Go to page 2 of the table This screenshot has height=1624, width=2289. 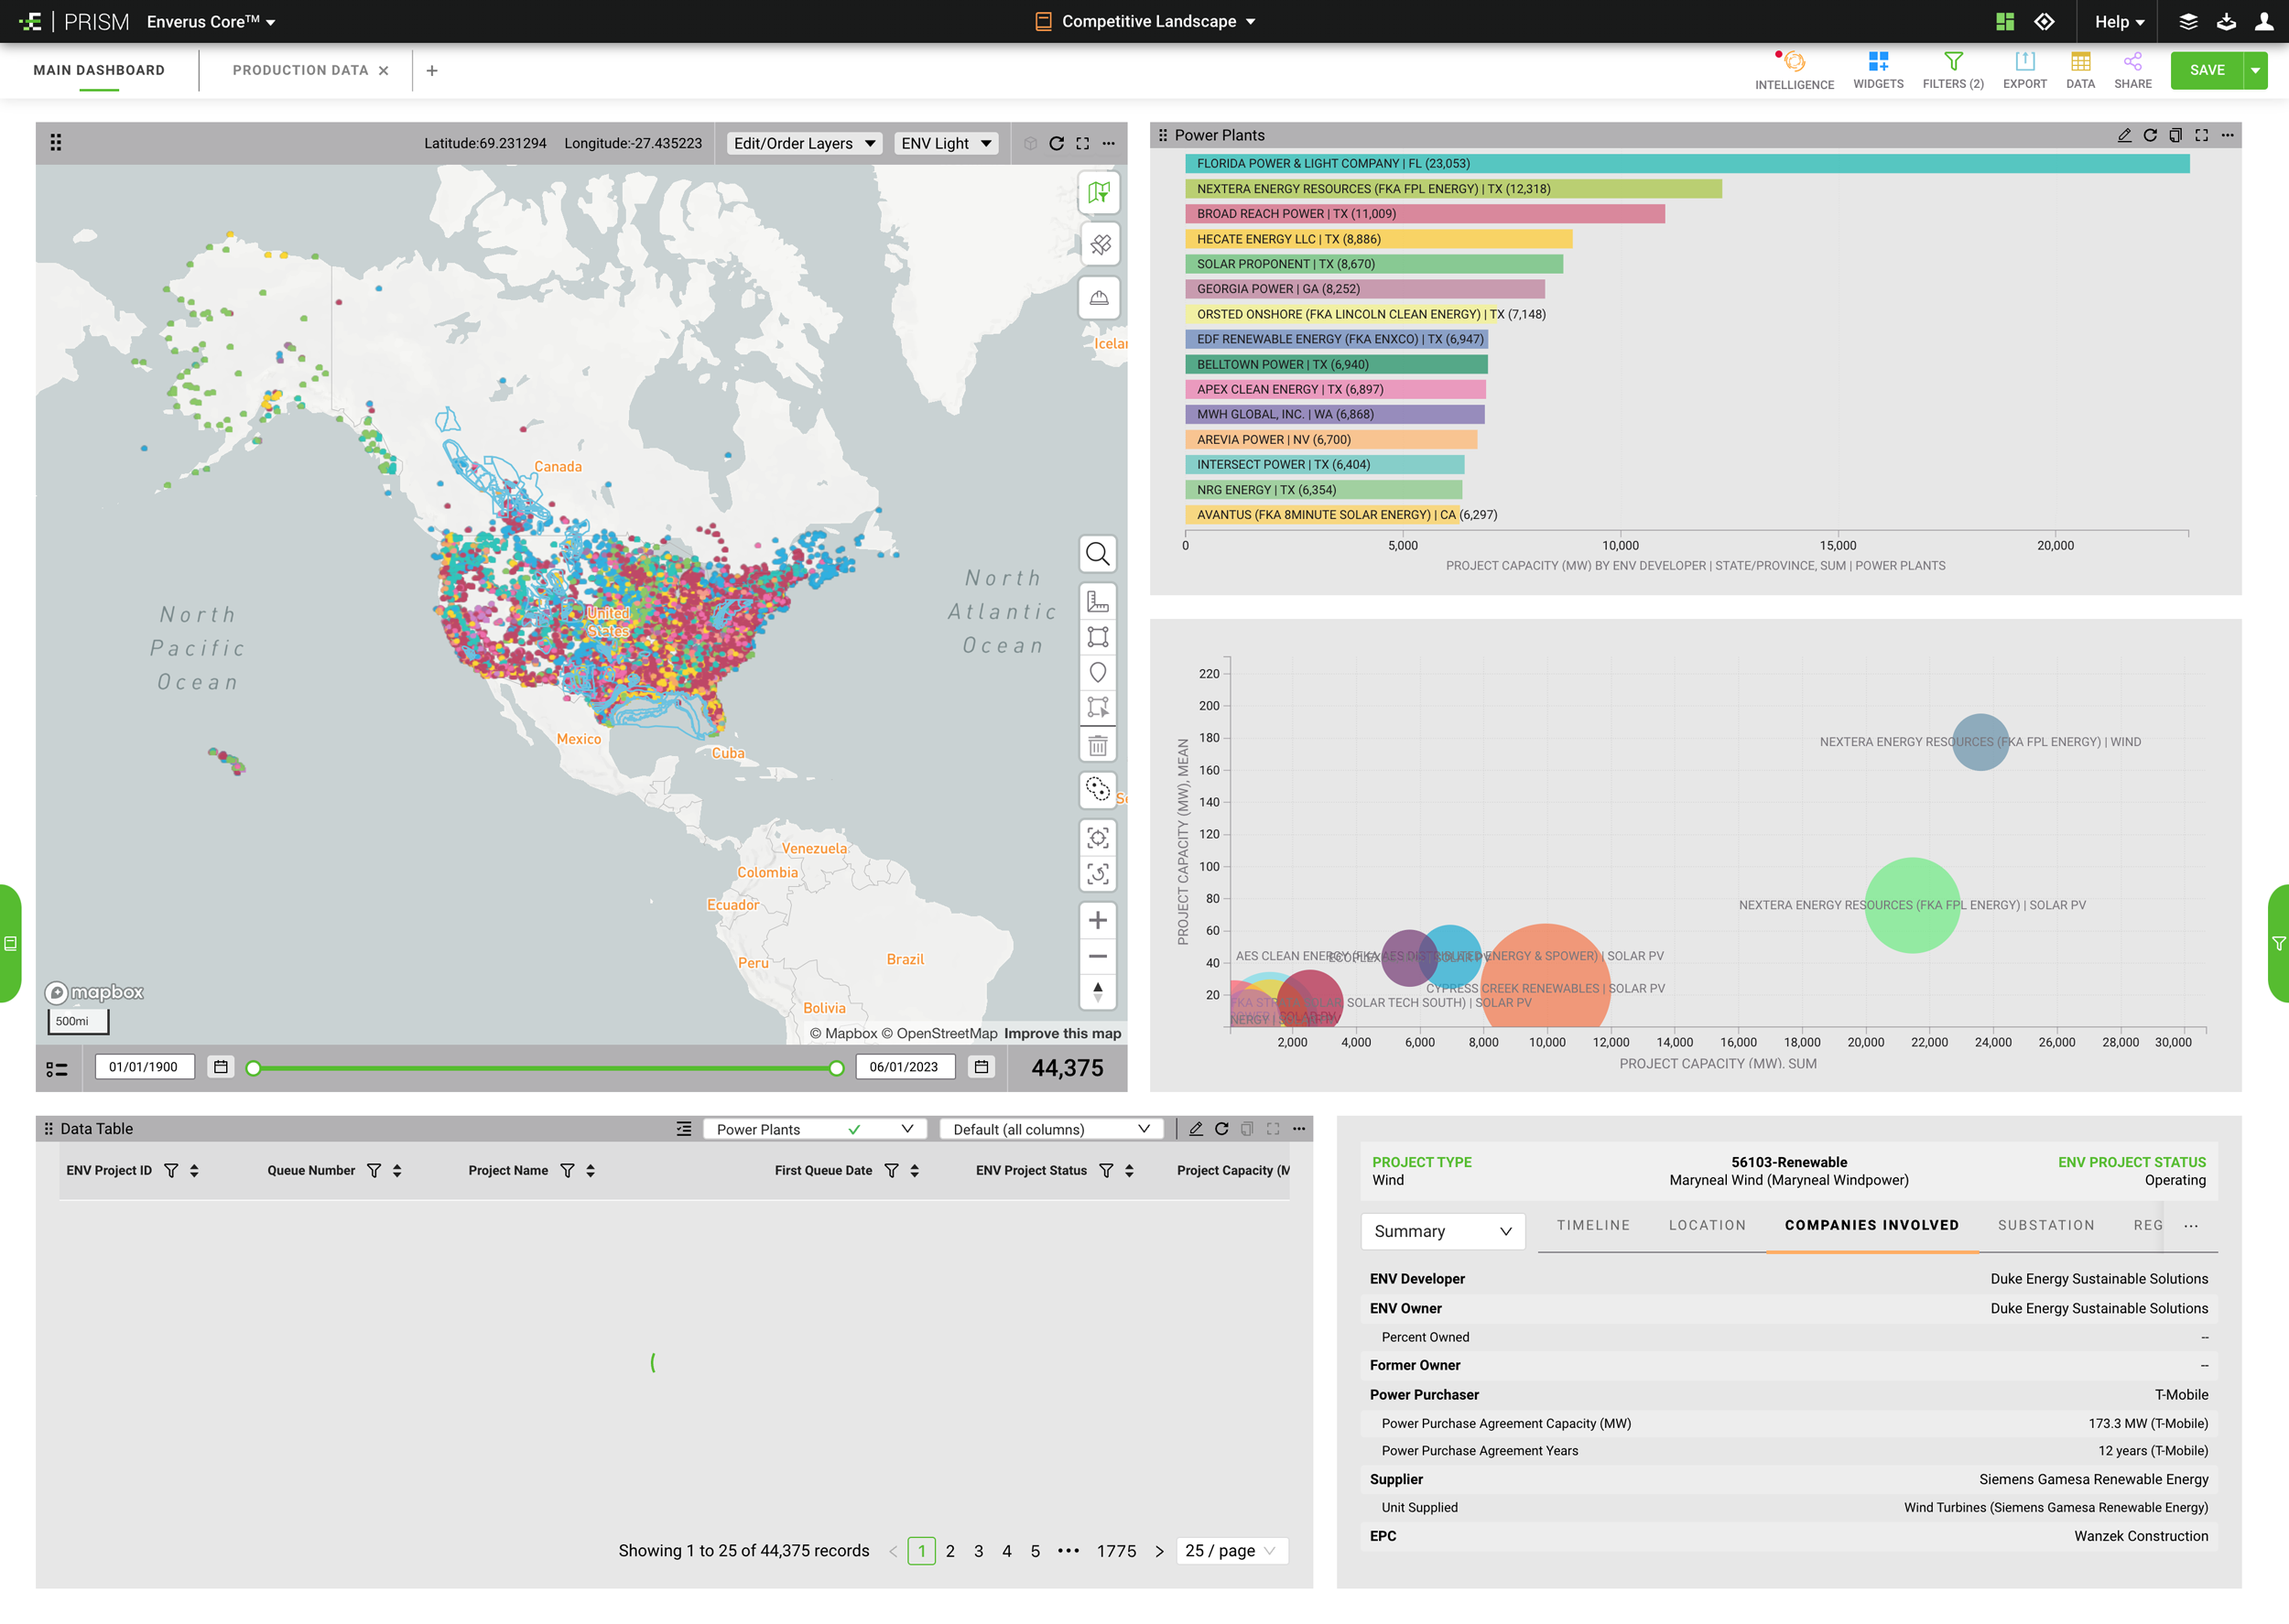(x=950, y=1551)
